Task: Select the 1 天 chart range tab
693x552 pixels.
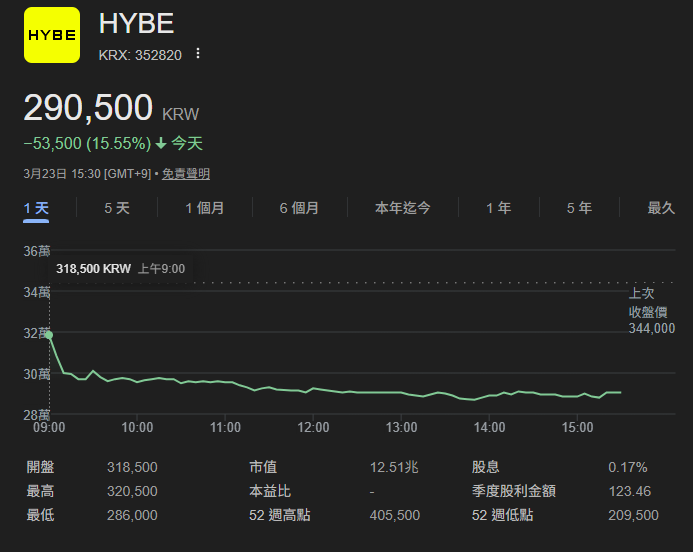Action: point(36,208)
